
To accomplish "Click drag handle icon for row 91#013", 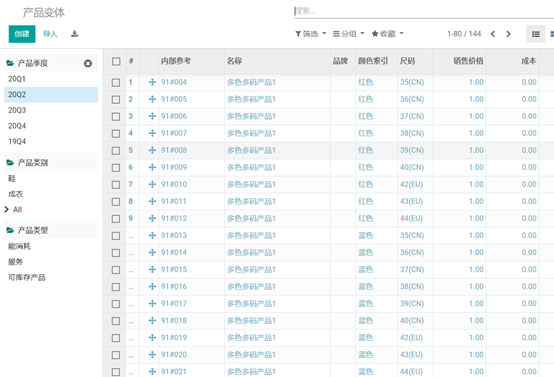I will pos(152,235).
